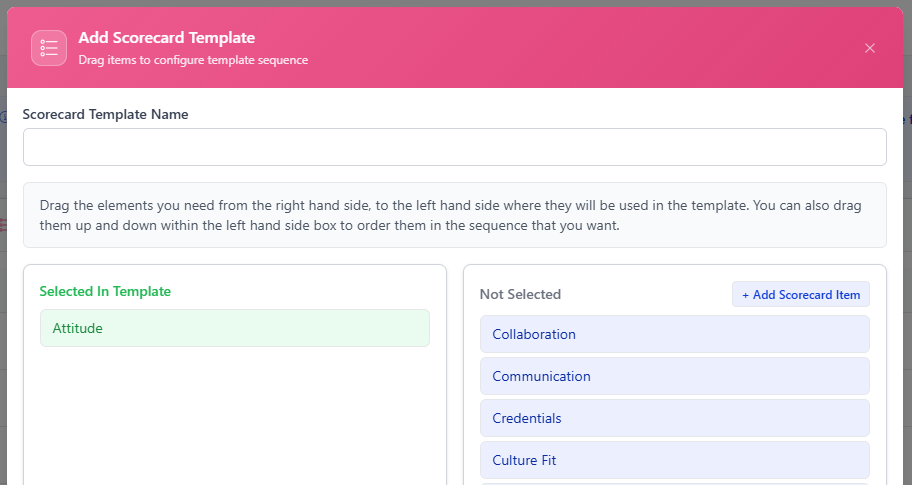Focus the Scorecard Template Name input field
This screenshot has width=912, height=485.
[x=455, y=147]
